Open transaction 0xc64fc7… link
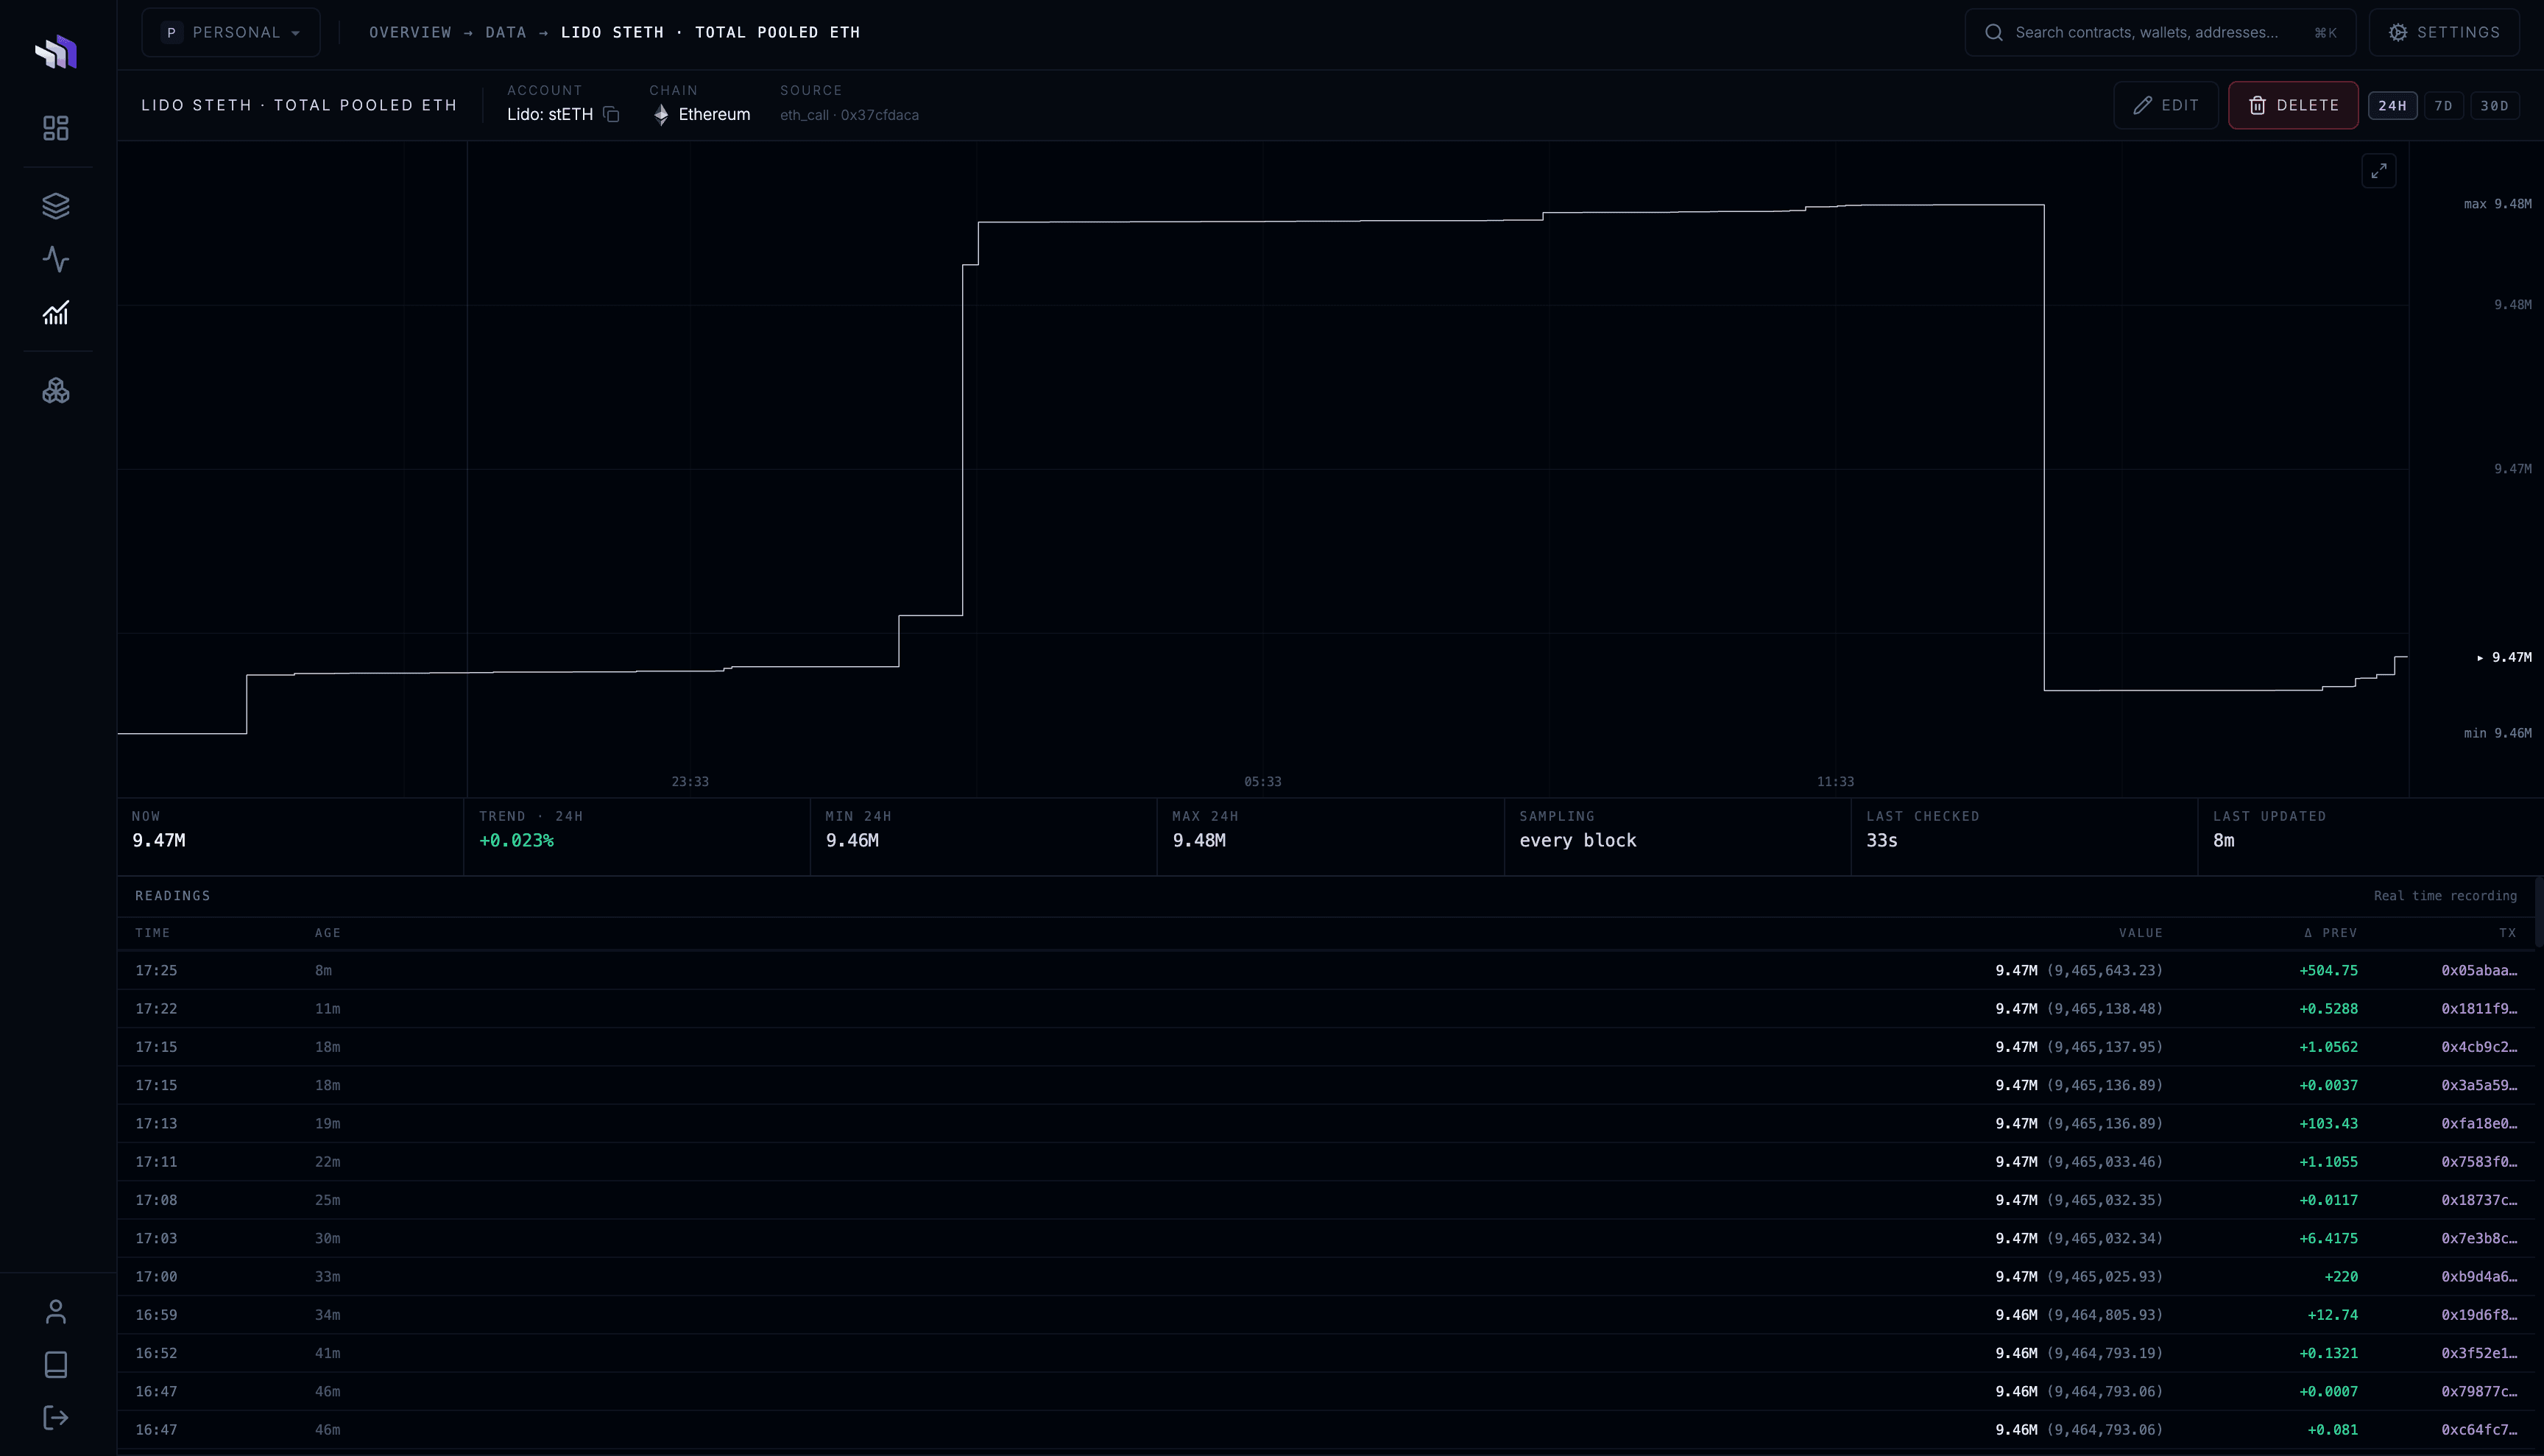 click(x=2479, y=1430)
